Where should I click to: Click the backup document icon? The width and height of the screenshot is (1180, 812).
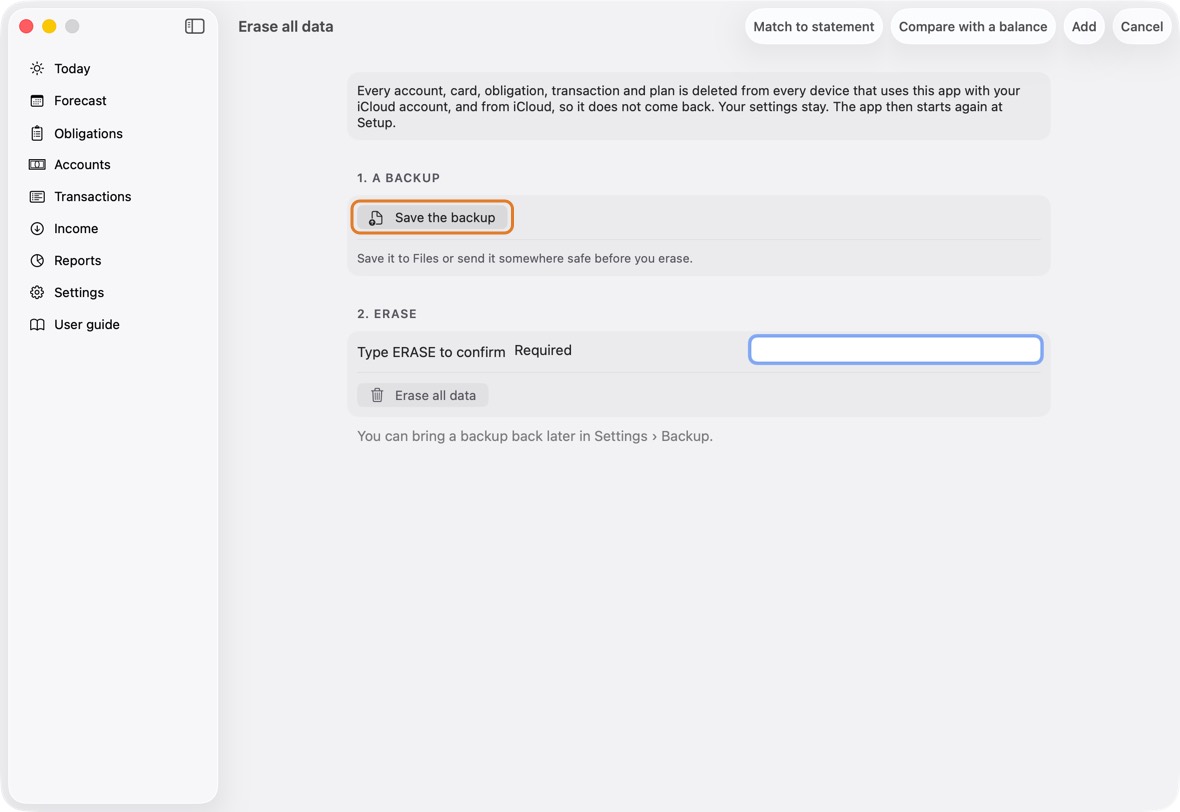pyautogui.click(x=376, y=217)
